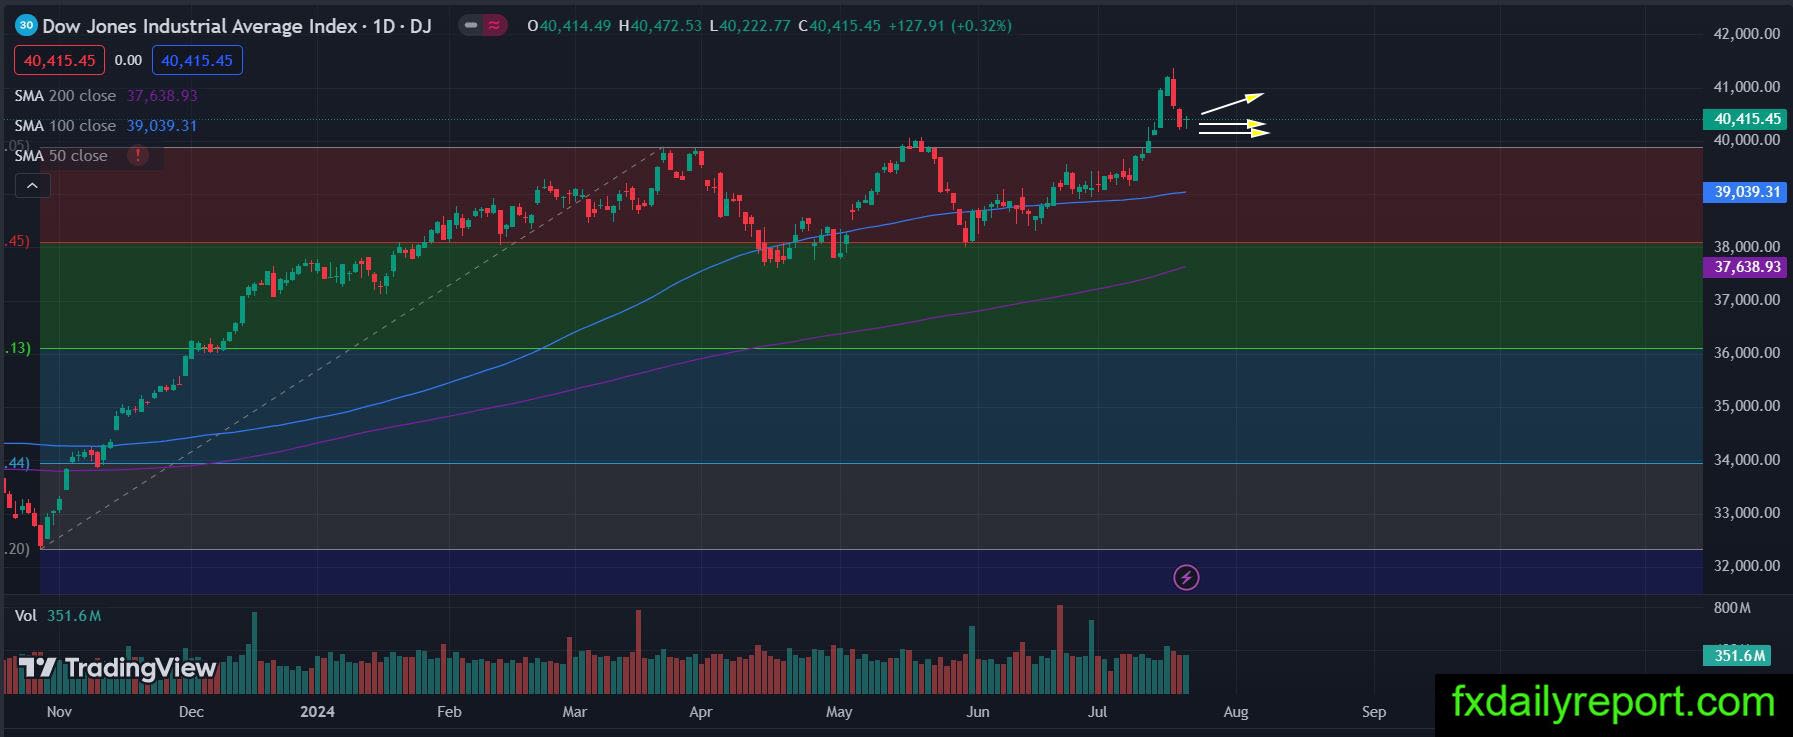Click the 351.6M volume label on axis
This screenshot has height=737, width=1793.
[1739, 656]
